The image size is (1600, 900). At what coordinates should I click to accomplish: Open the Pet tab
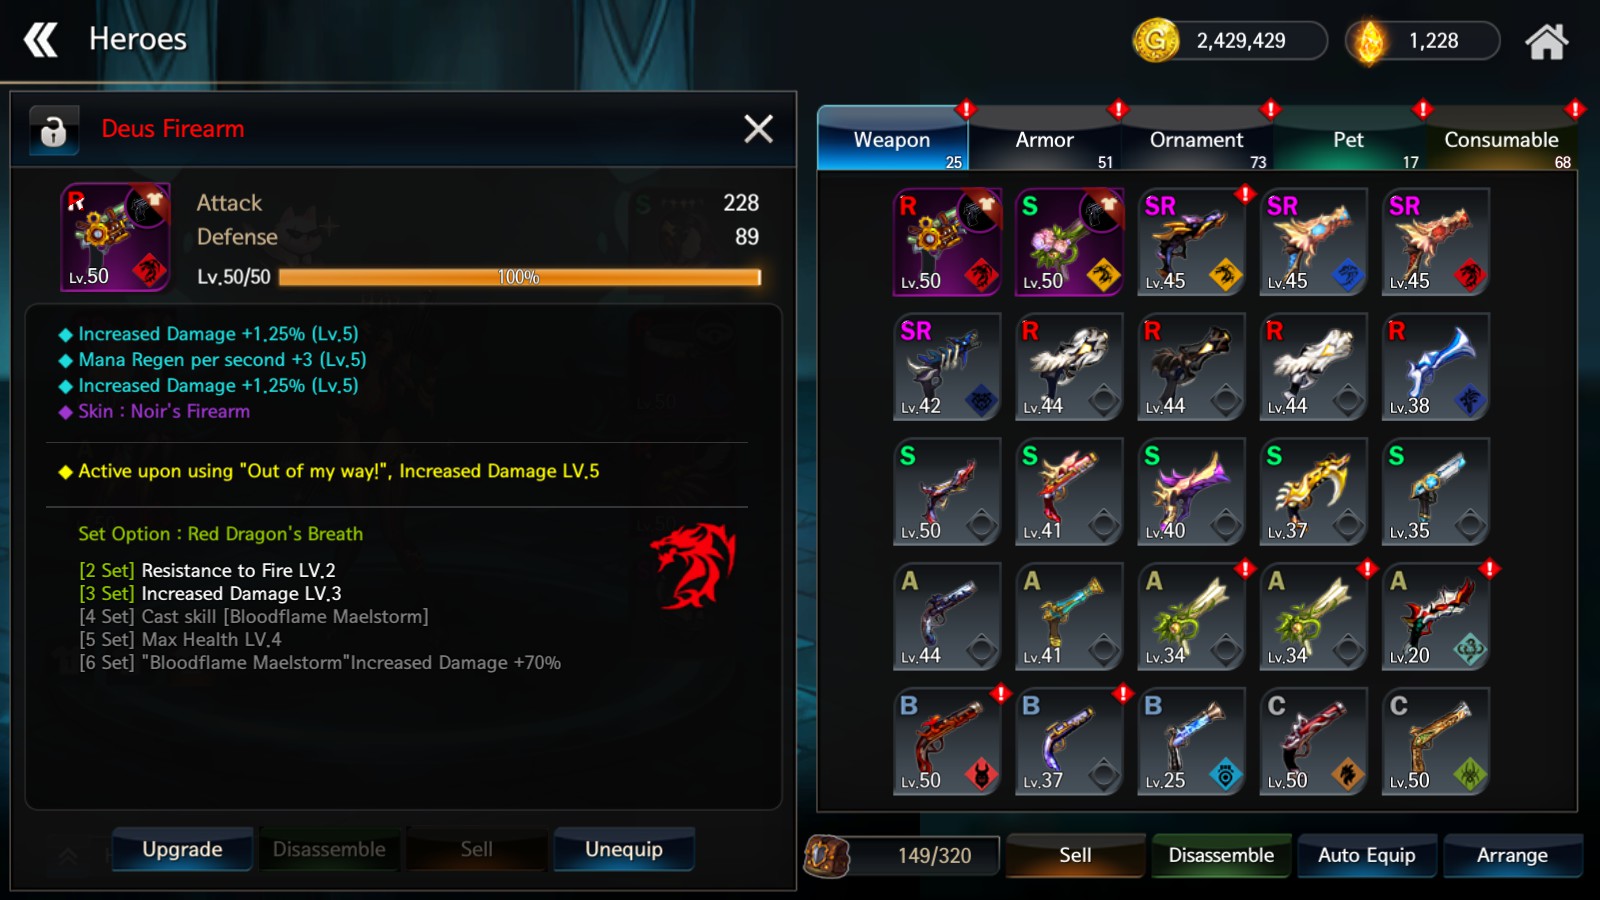tap(1348, 140)
